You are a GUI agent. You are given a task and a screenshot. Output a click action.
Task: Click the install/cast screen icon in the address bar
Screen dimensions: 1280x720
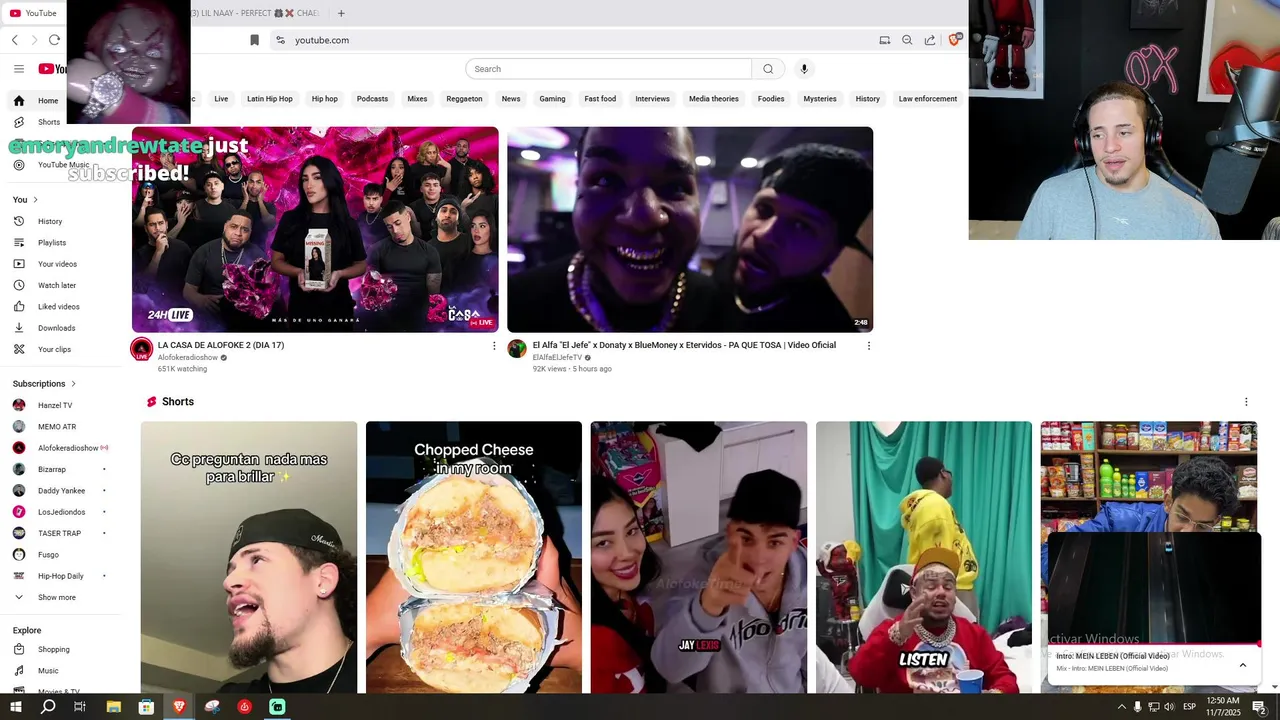click(884, 40)
